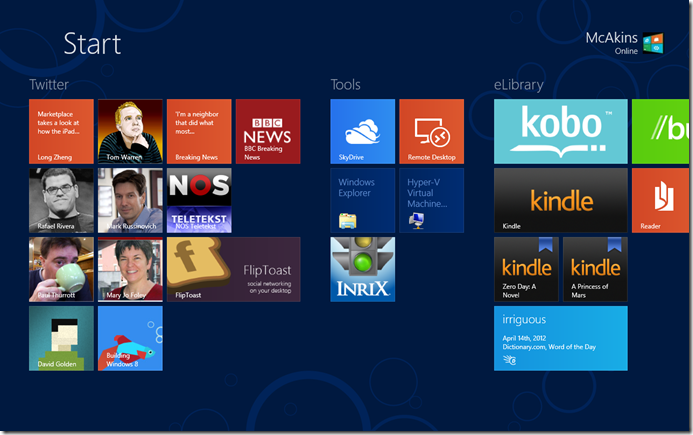The image size is (693, 435).
Task: Open the Reader app tile
Action: [660, 200]
